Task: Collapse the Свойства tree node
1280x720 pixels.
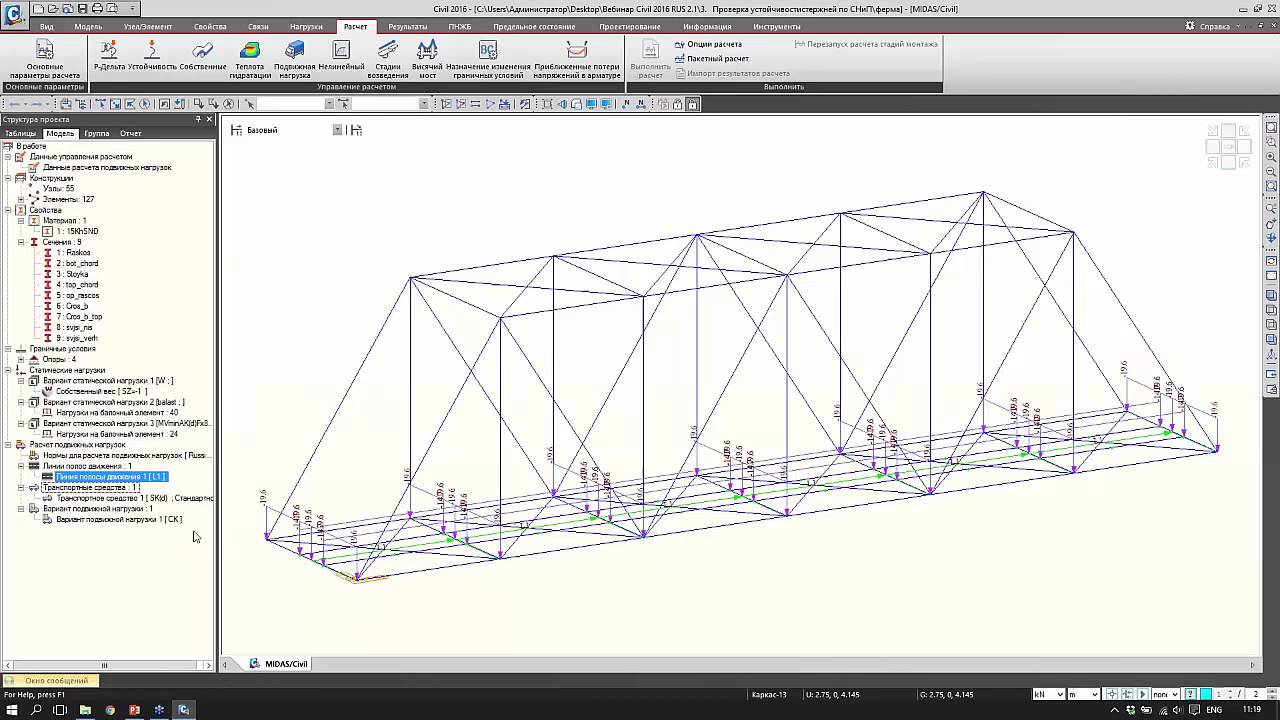Action: pyautogui.click(x=8, y=210)
